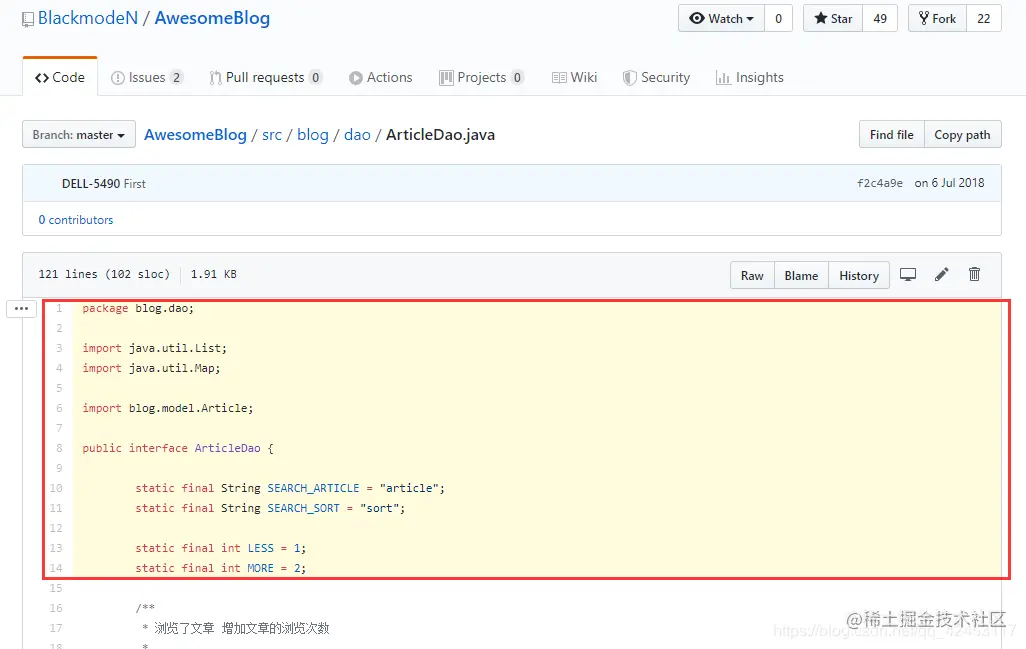Click the DELL-5490 author name

click(91, 184)
